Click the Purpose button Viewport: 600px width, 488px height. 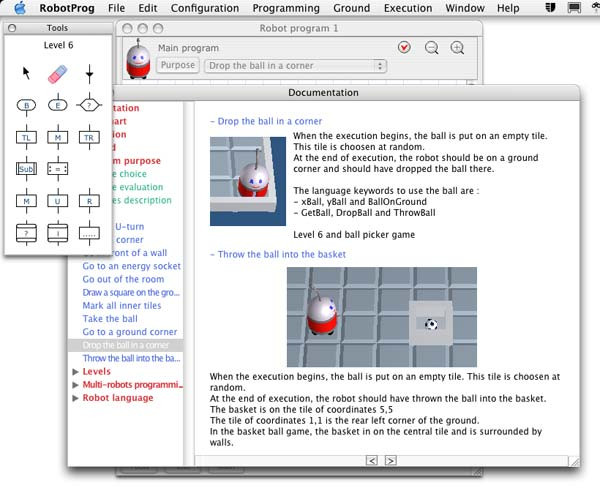point(177,66)
